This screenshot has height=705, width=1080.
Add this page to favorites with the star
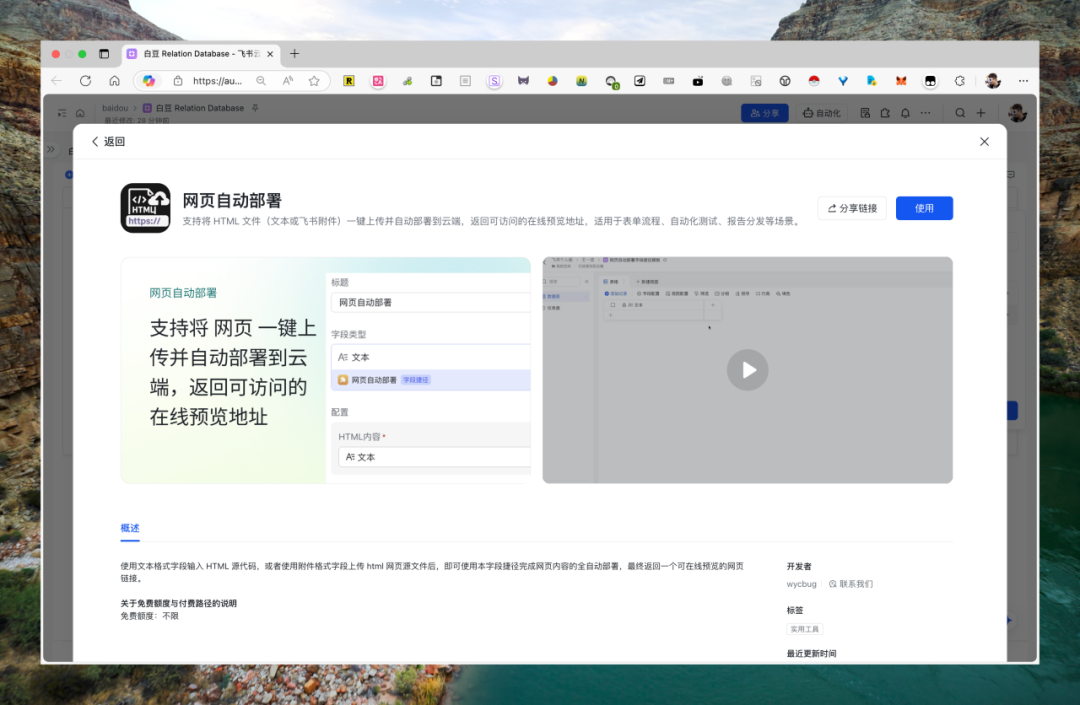314,81
